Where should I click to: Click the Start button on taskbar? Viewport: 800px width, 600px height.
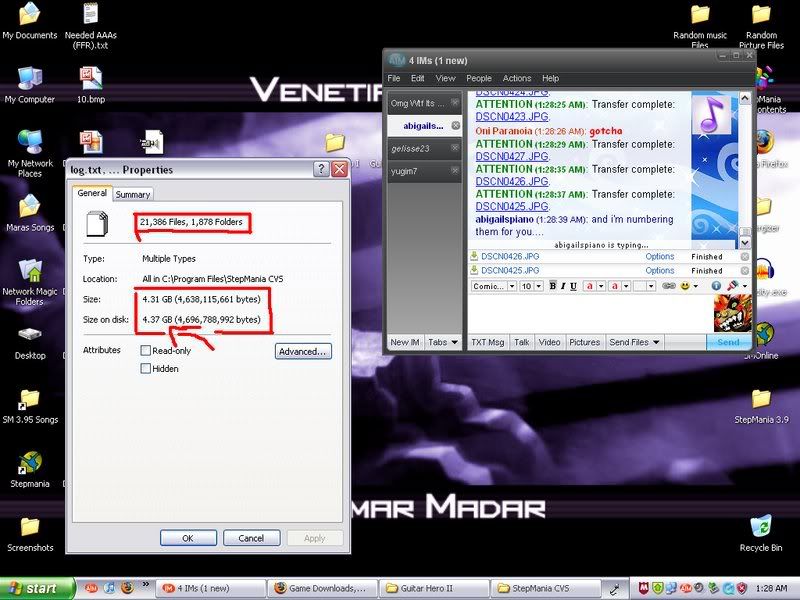(x=37, y=588)
